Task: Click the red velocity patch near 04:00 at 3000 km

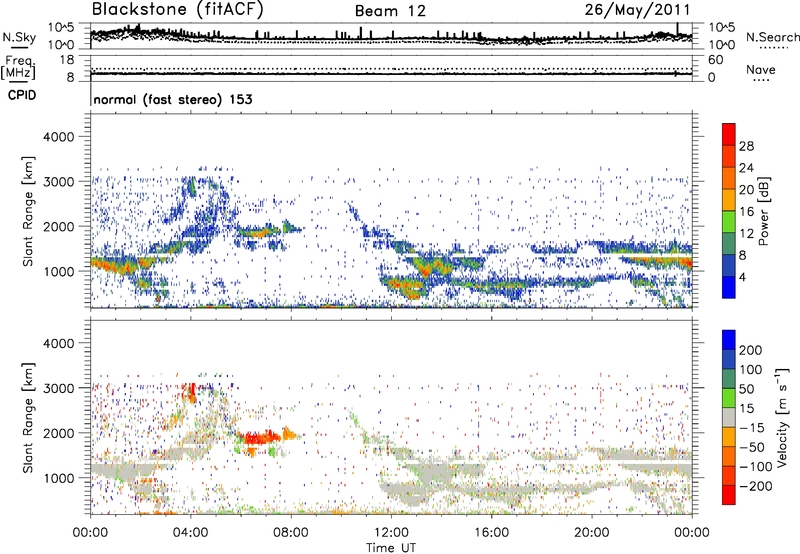Action: (192, 392)
